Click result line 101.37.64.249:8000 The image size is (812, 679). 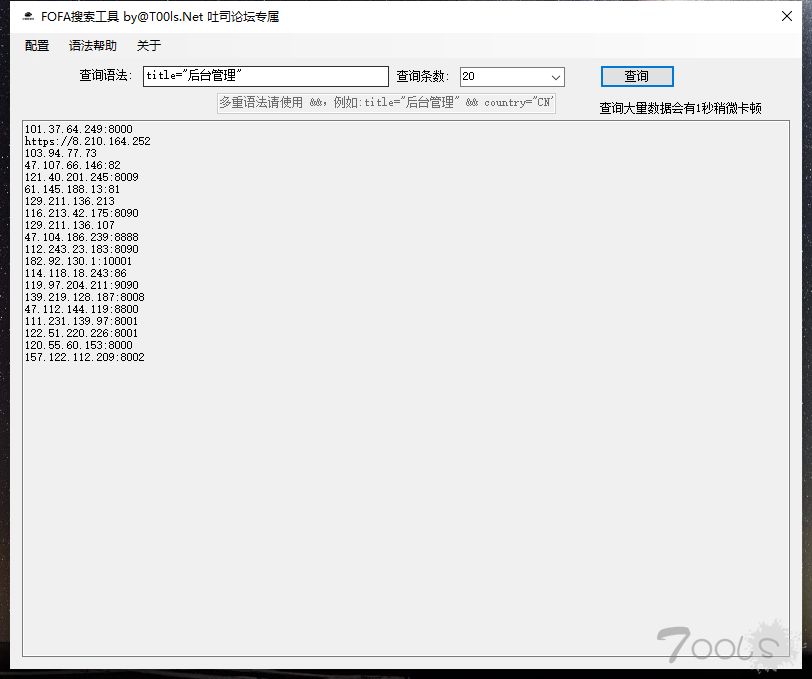[x=78, y=129]
